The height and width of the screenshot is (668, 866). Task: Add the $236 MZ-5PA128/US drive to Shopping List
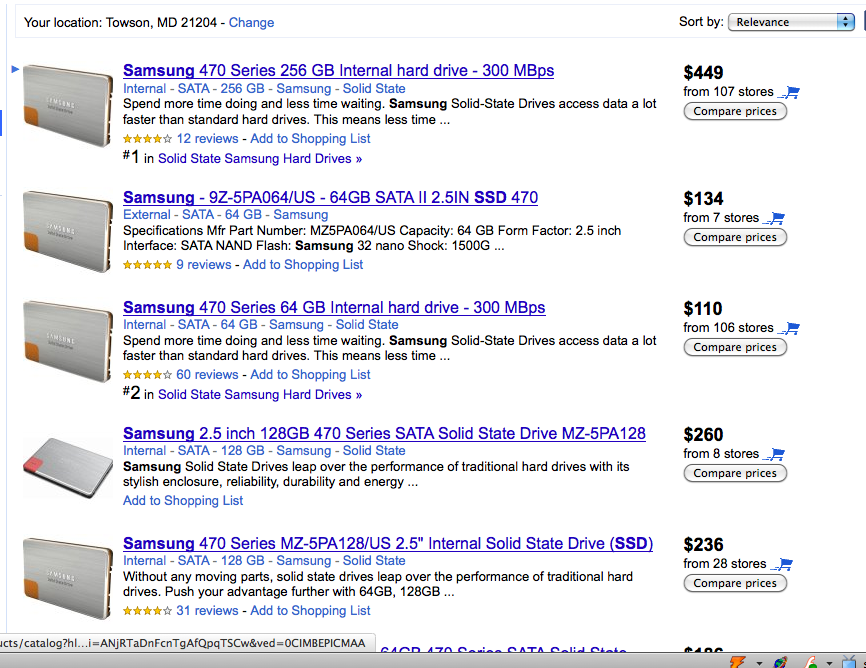point(310,611)
